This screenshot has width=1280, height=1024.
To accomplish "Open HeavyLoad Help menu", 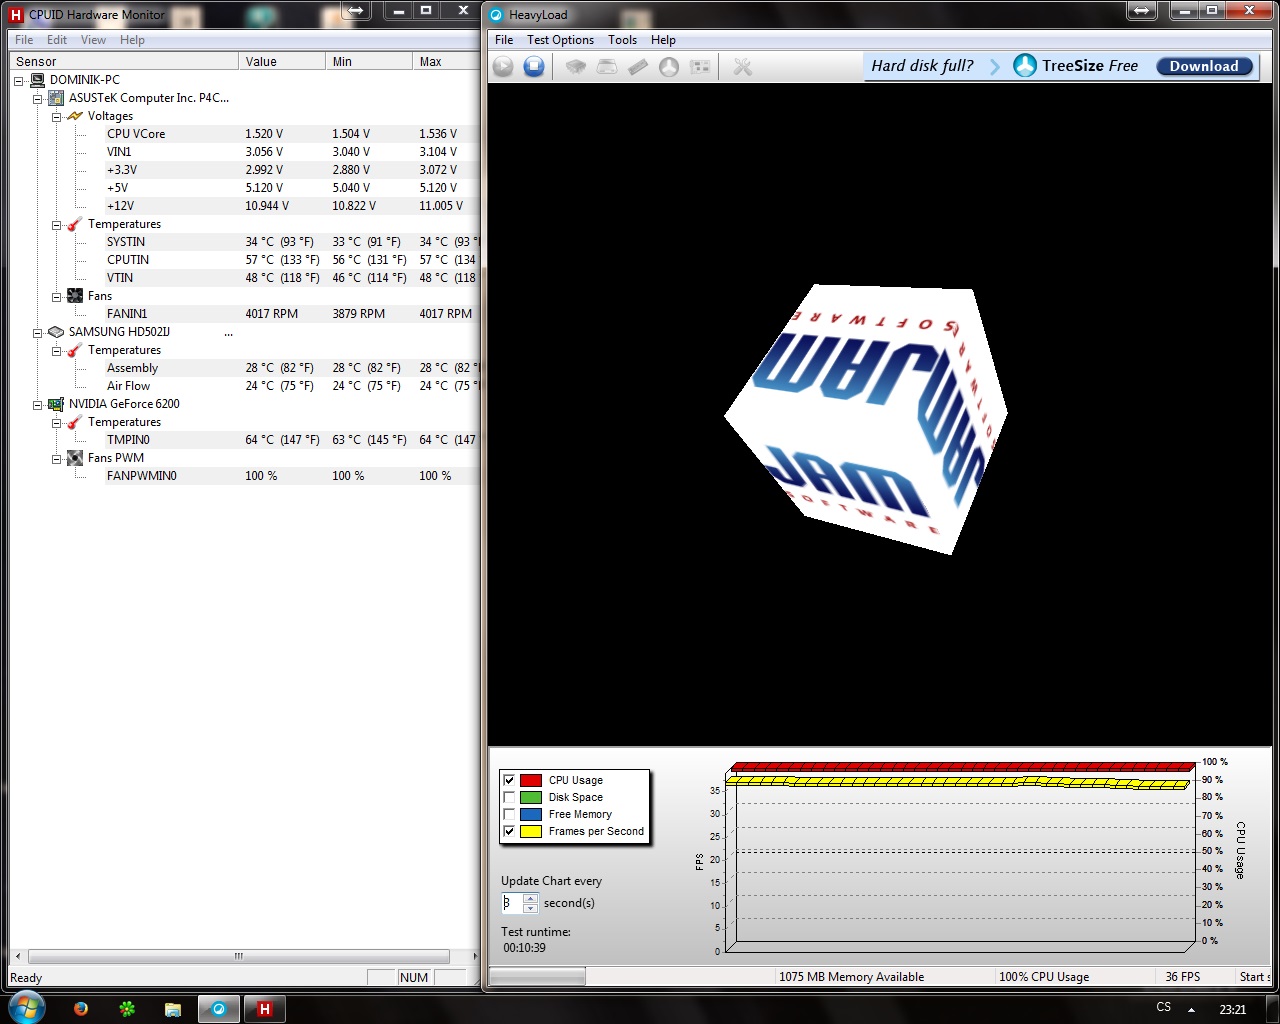I will (x=663, y=40).
